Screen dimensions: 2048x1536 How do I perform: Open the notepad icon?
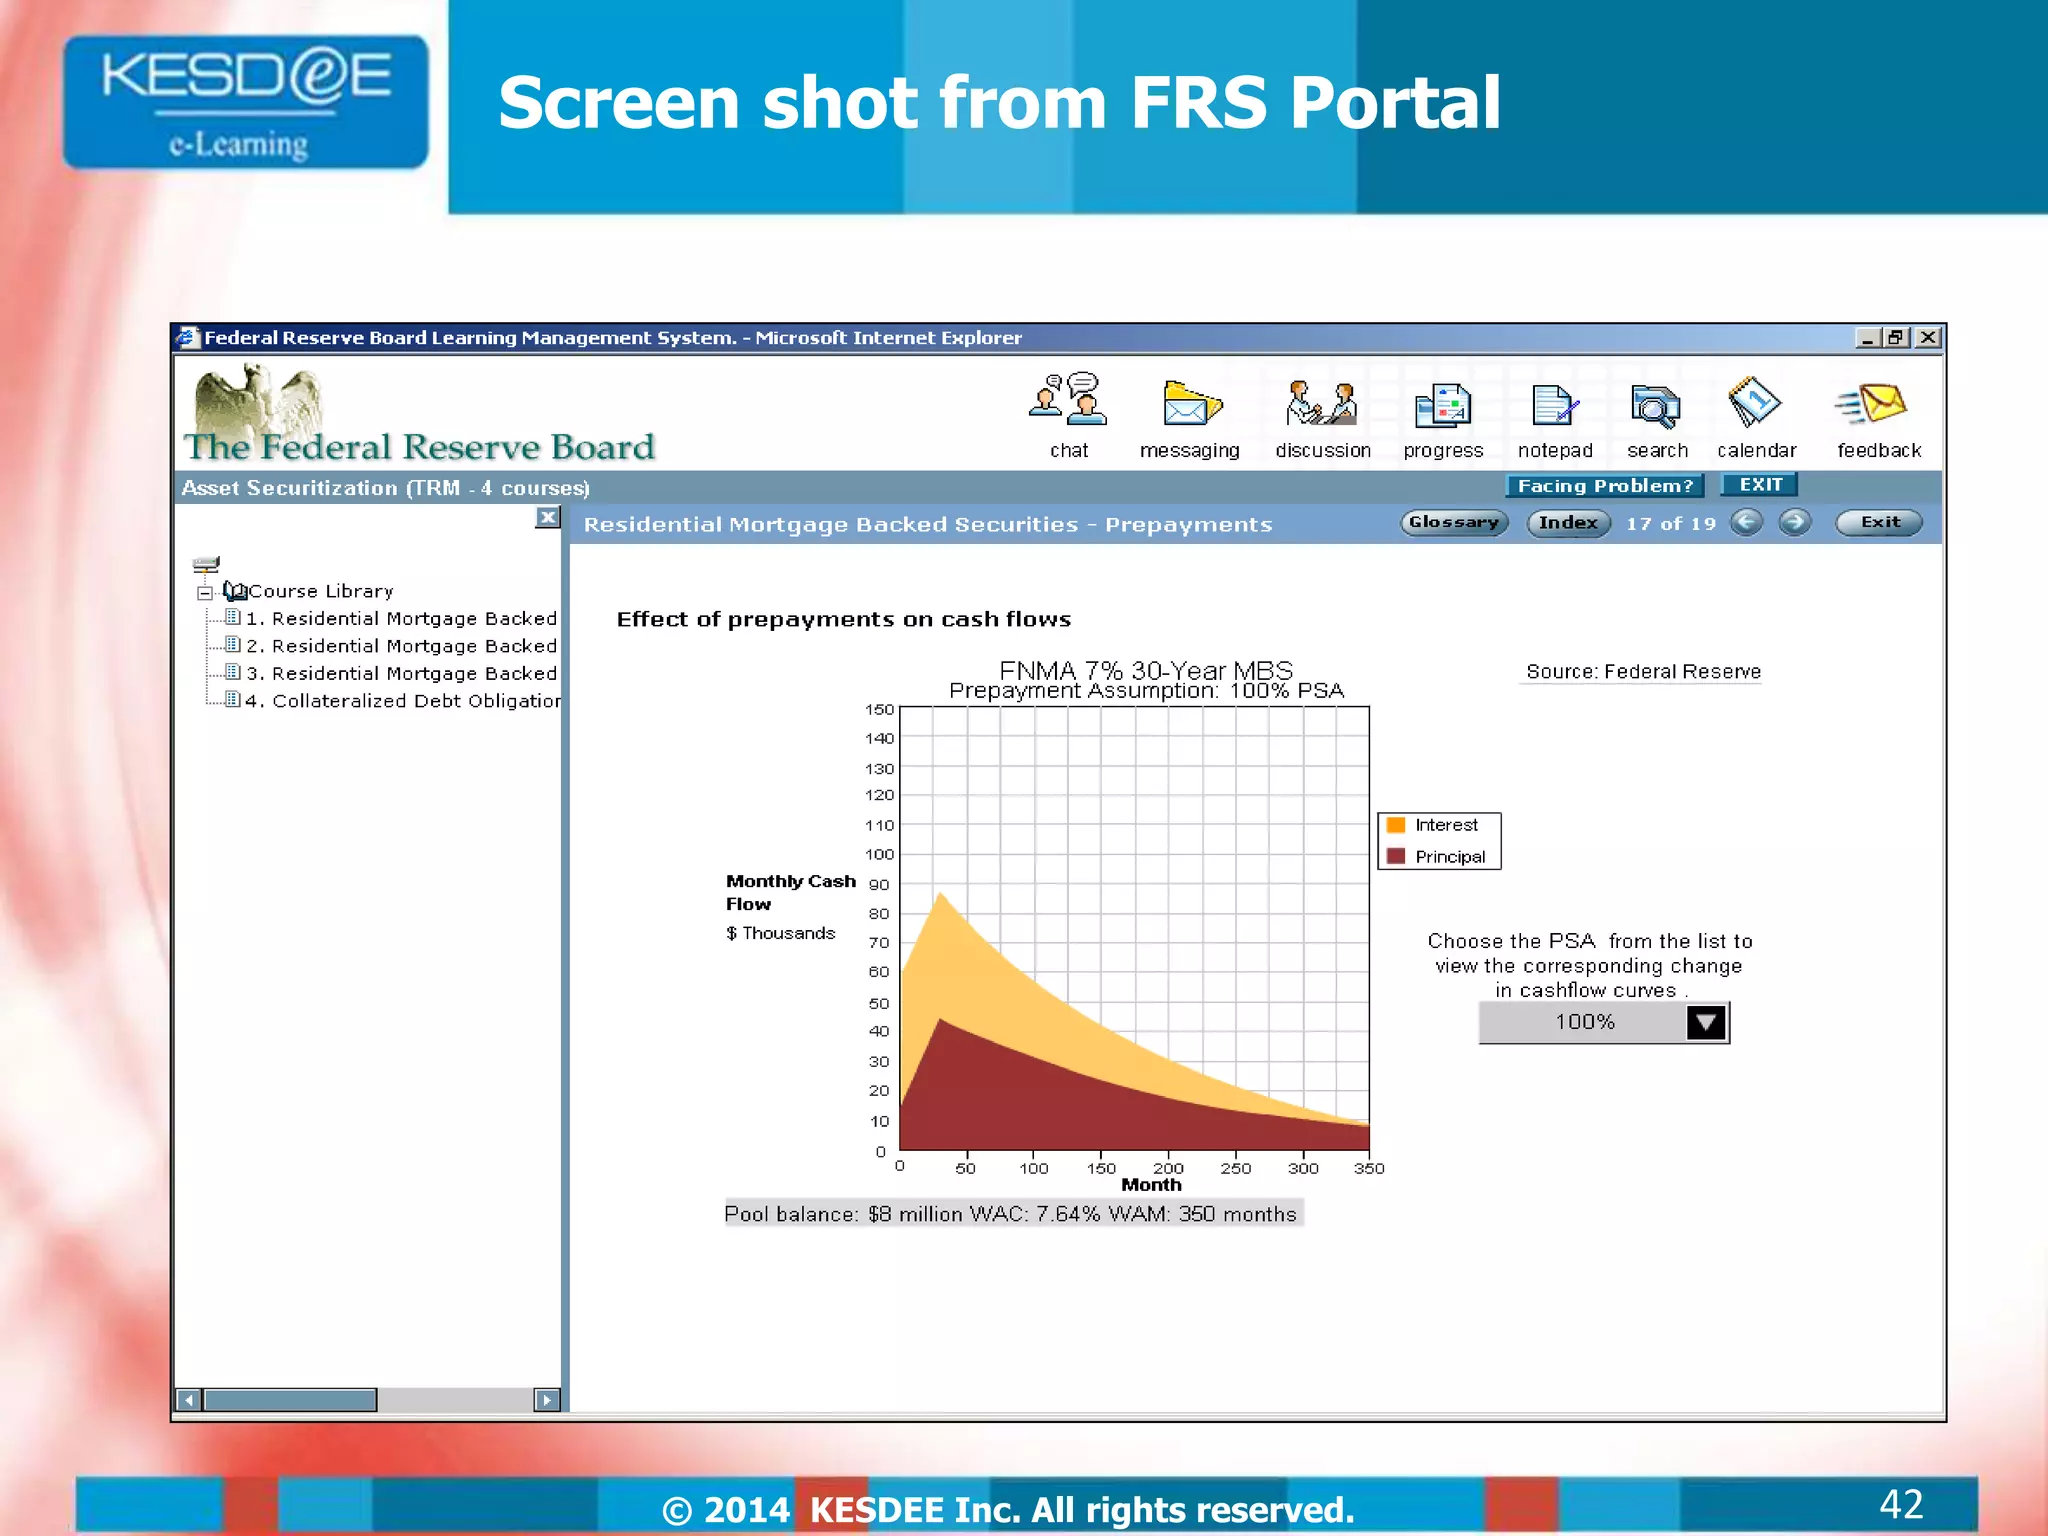click(1554, 405)
